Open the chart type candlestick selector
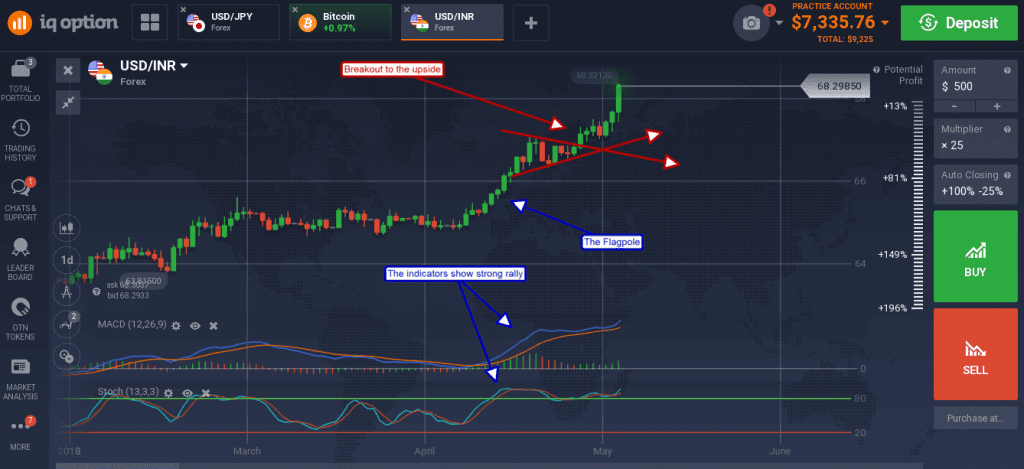1024x469 pixels. [67, 228]
